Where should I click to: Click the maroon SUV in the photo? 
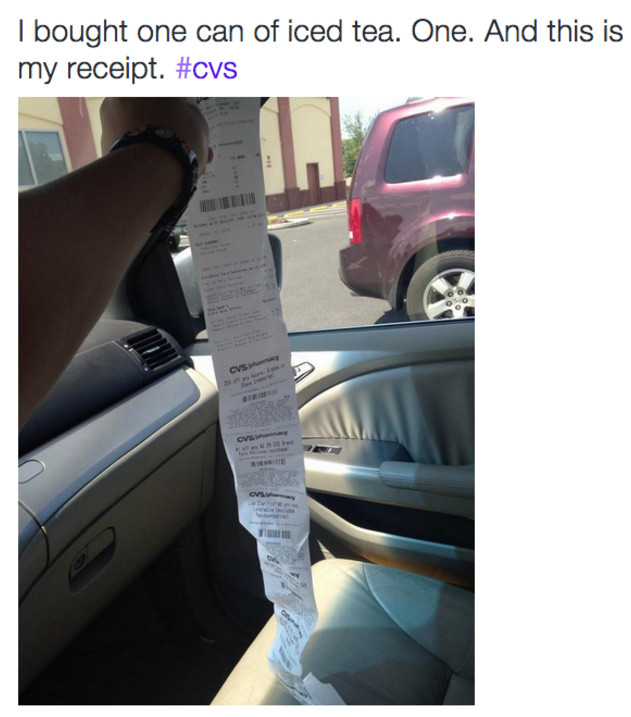click(407, 208)
